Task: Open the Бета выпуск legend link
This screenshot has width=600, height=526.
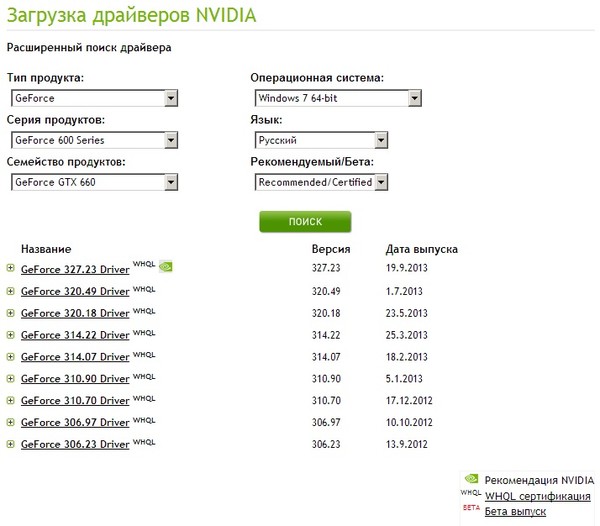Action: pyautogui.click(x=515, y=512)
